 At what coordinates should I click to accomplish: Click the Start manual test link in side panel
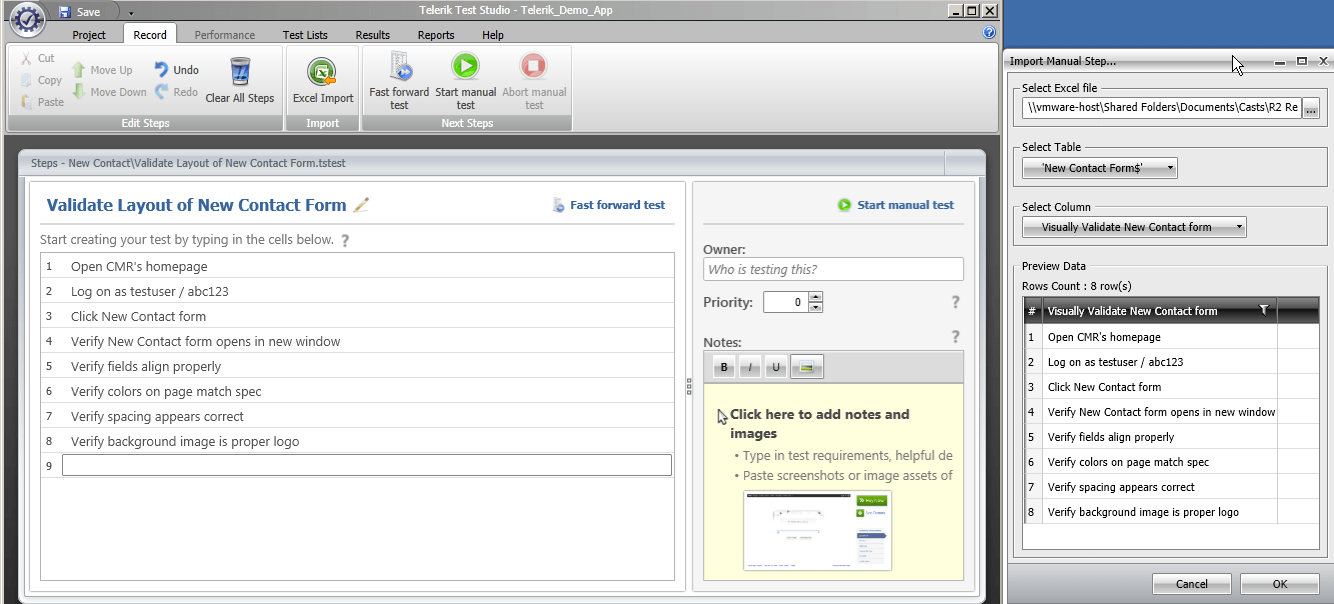coord(896,205)
